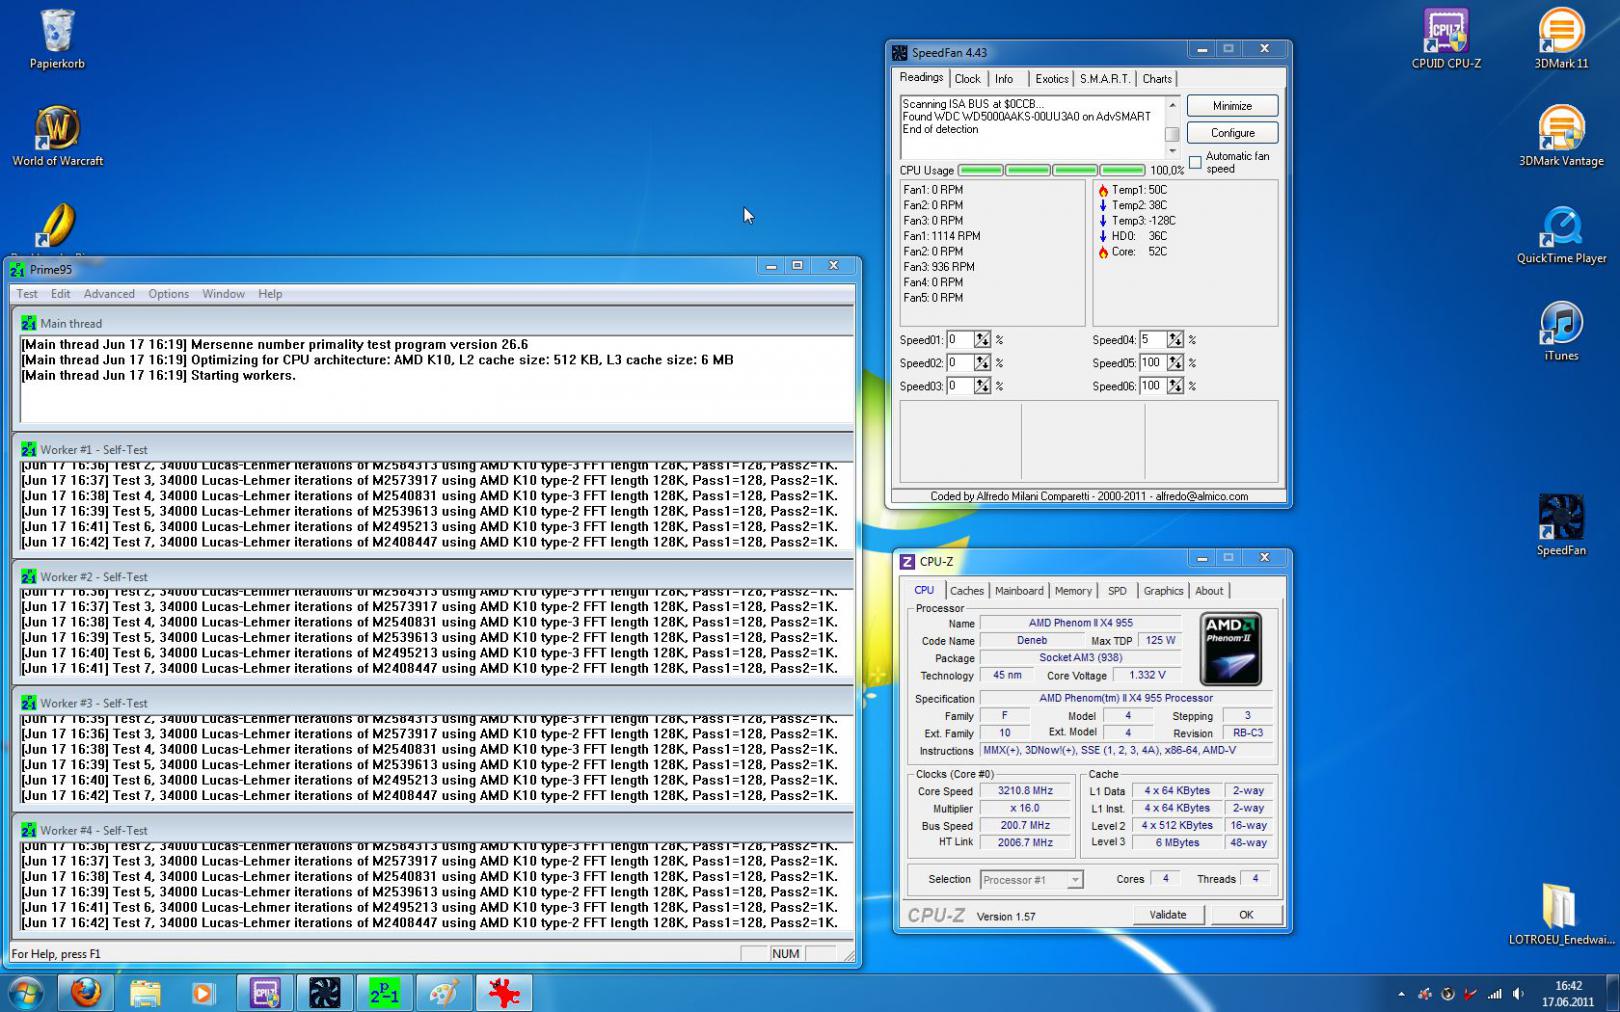This screenshot has height=1012, width=1620.
Task: Click the Speed03 spinner arrows in SpeedFan
Action: (x=982, y=386)
